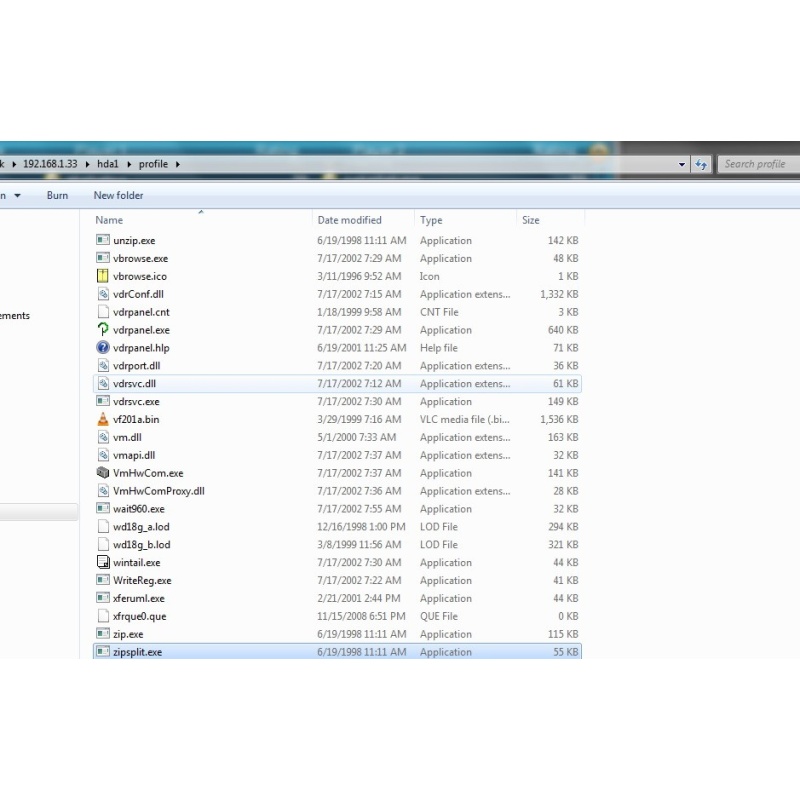This screenshot has width=800, height=800.
Task: Click the vdrpanel.exe green icon
Action: coord(103,330)
